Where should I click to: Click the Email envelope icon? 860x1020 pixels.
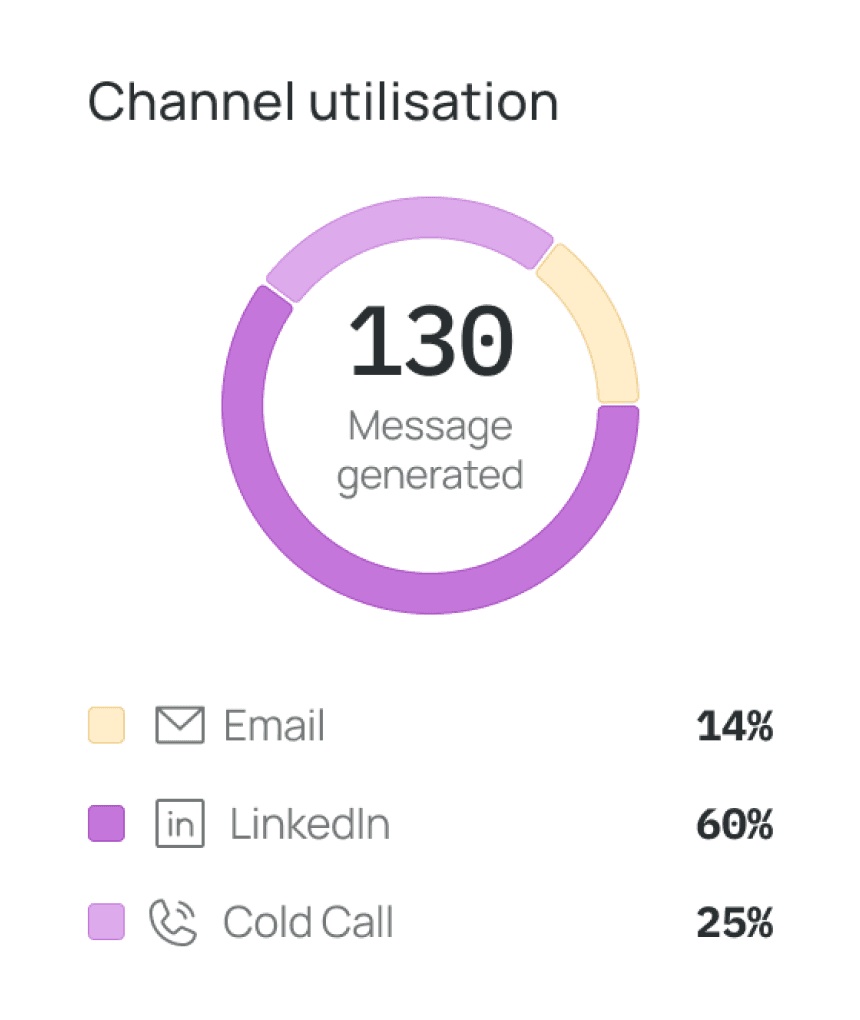(x=180, y=725)
